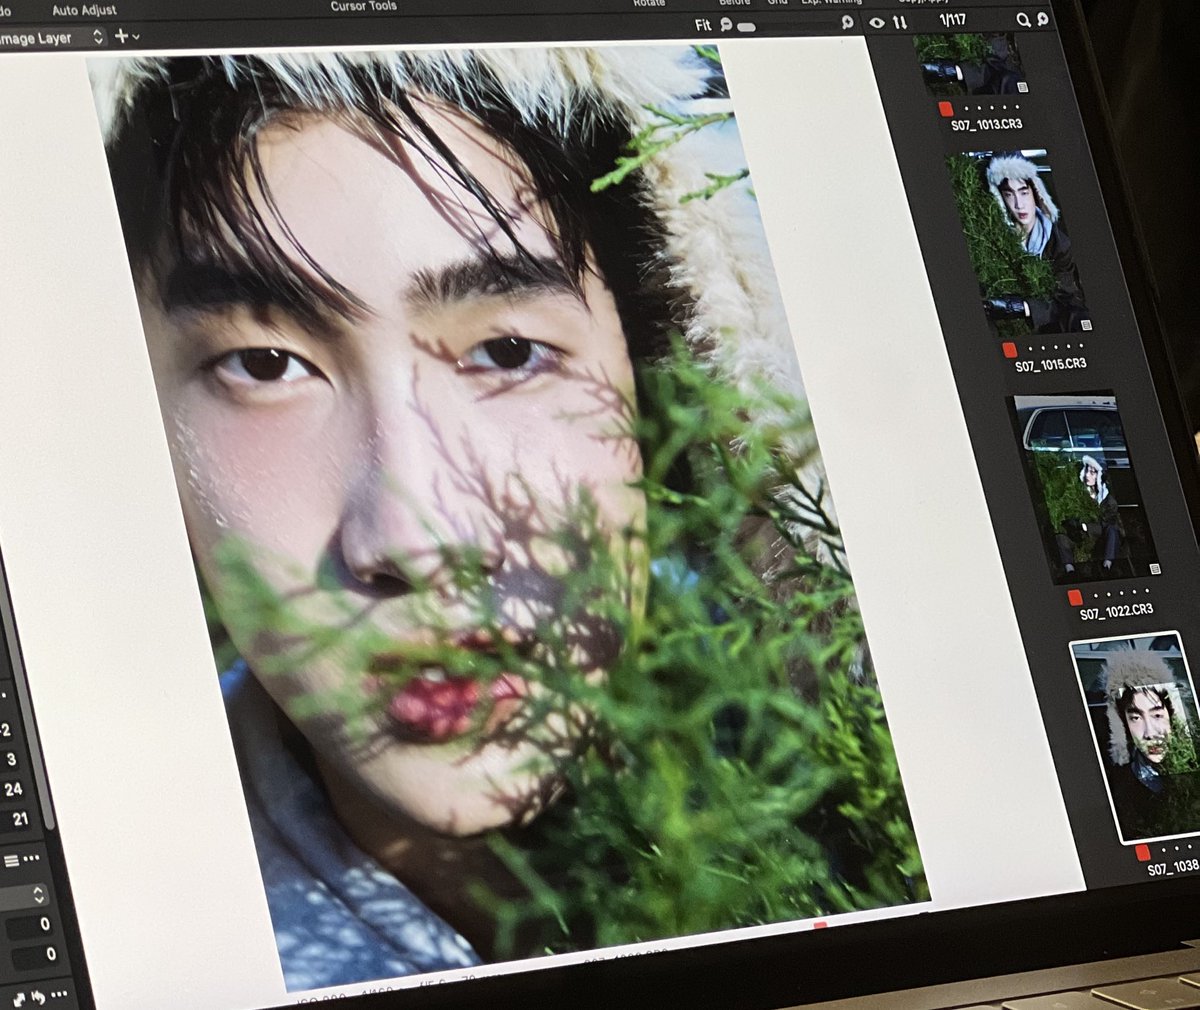Open the Image Layer selector dropdown
The image size is (1200, 1010).
click(x=52, y=38)
